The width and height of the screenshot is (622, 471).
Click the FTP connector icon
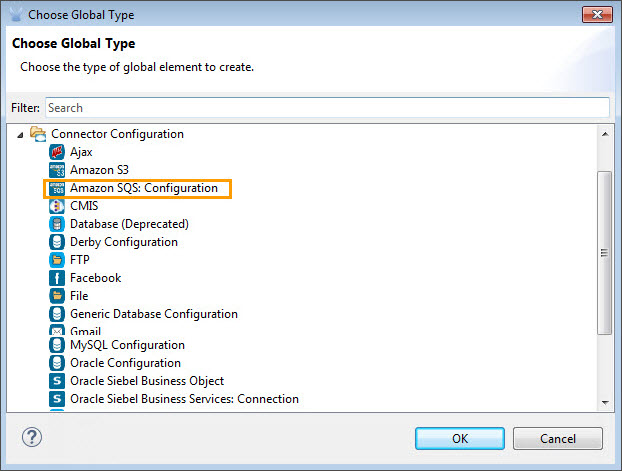coord(57,260)
